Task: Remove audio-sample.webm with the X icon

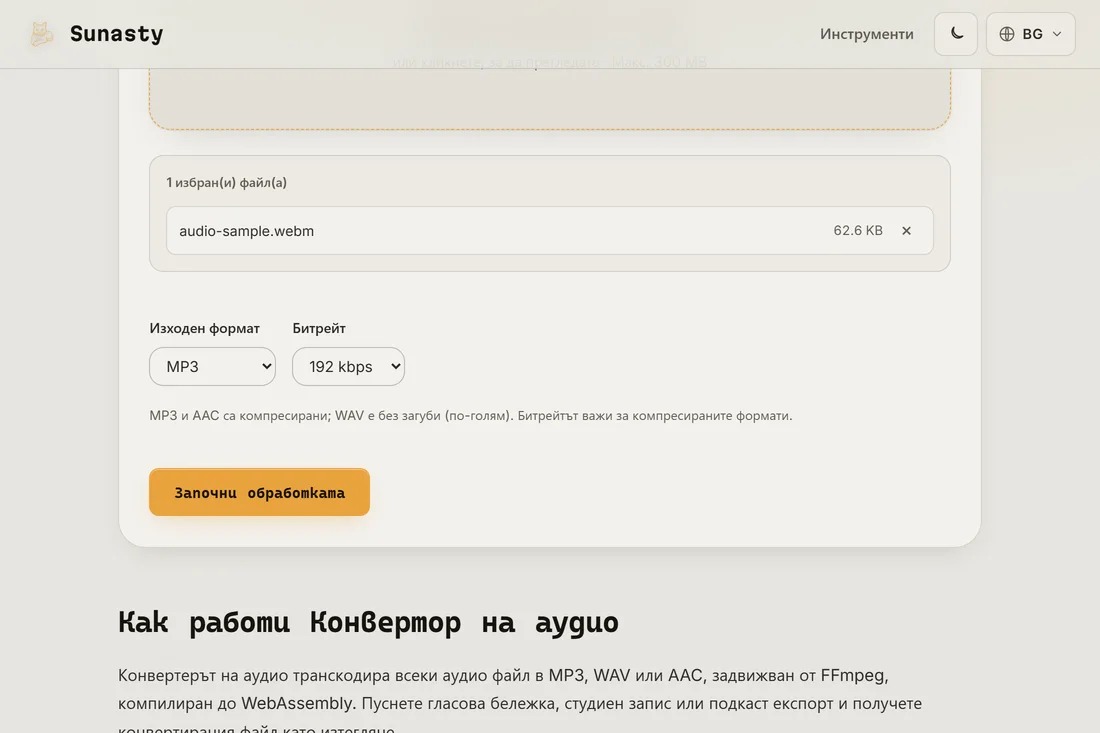Action: [x=906, y=231]
